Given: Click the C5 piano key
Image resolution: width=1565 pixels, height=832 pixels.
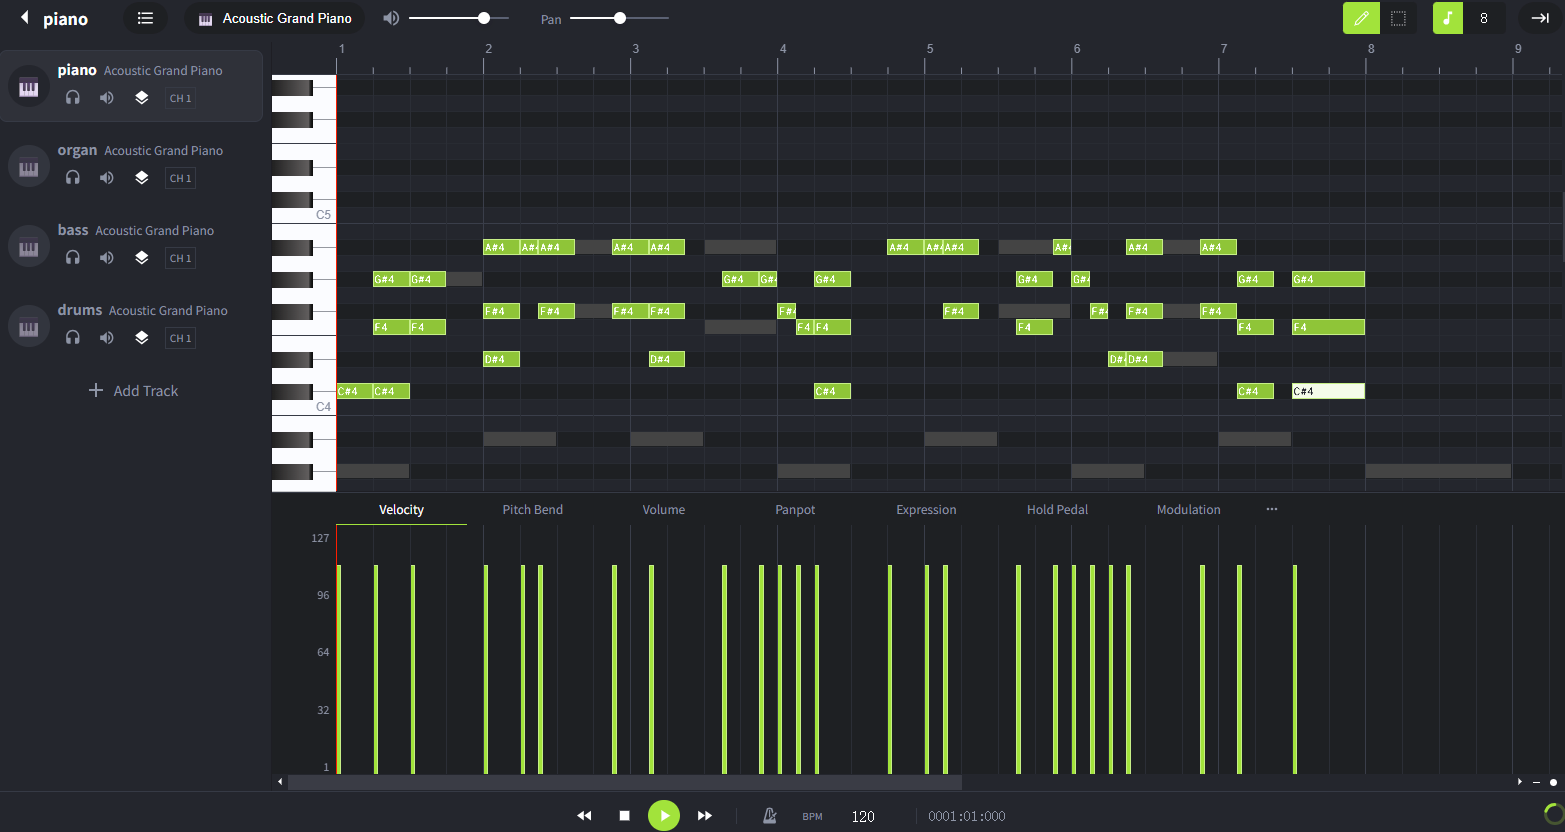Looking at the screenshot, I should coord(304,215).
